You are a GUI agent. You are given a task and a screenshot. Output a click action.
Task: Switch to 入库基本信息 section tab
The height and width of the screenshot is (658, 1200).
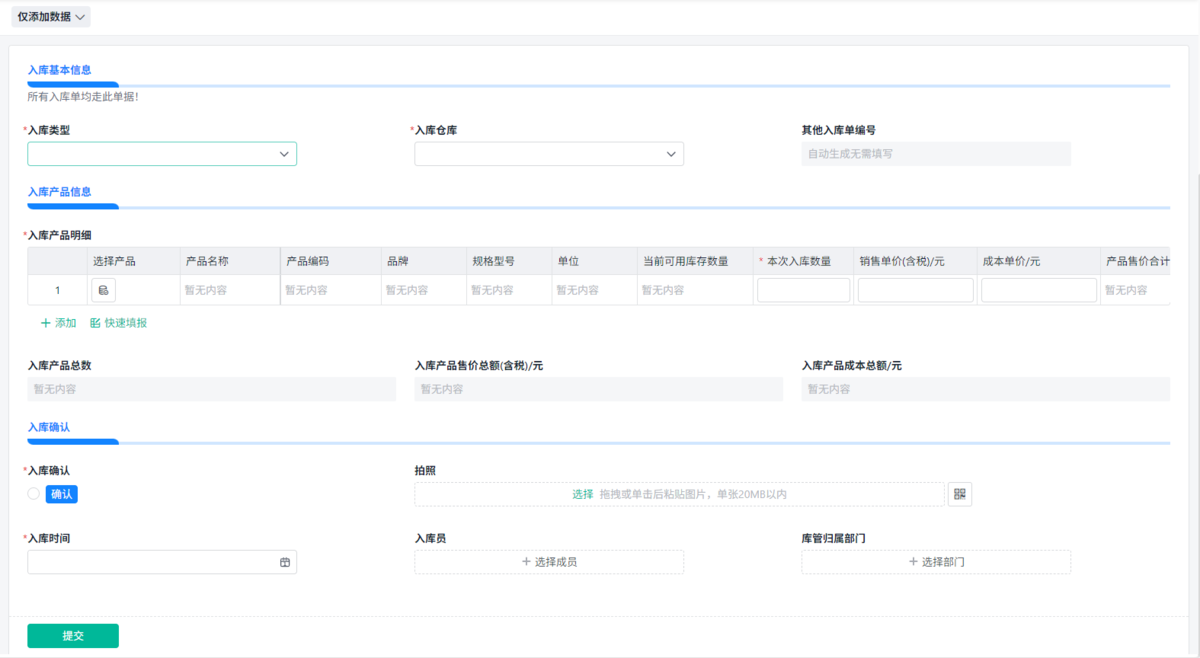click(60, 70)
